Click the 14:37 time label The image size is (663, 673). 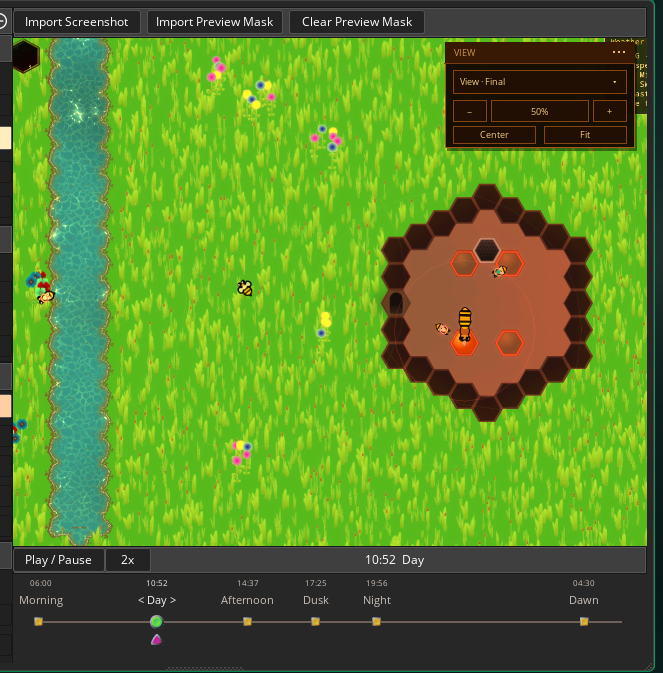pos(248,583)
